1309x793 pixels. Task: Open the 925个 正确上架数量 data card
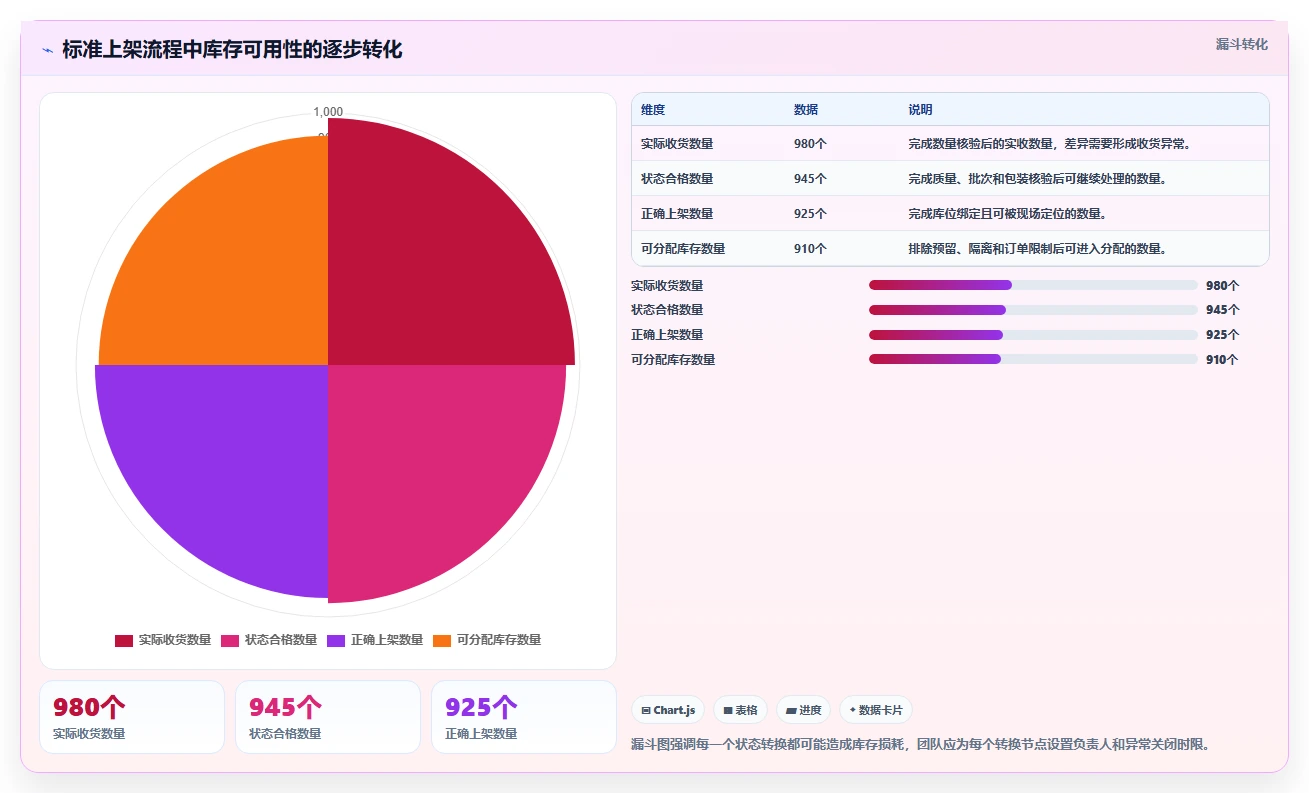[524, 717]
